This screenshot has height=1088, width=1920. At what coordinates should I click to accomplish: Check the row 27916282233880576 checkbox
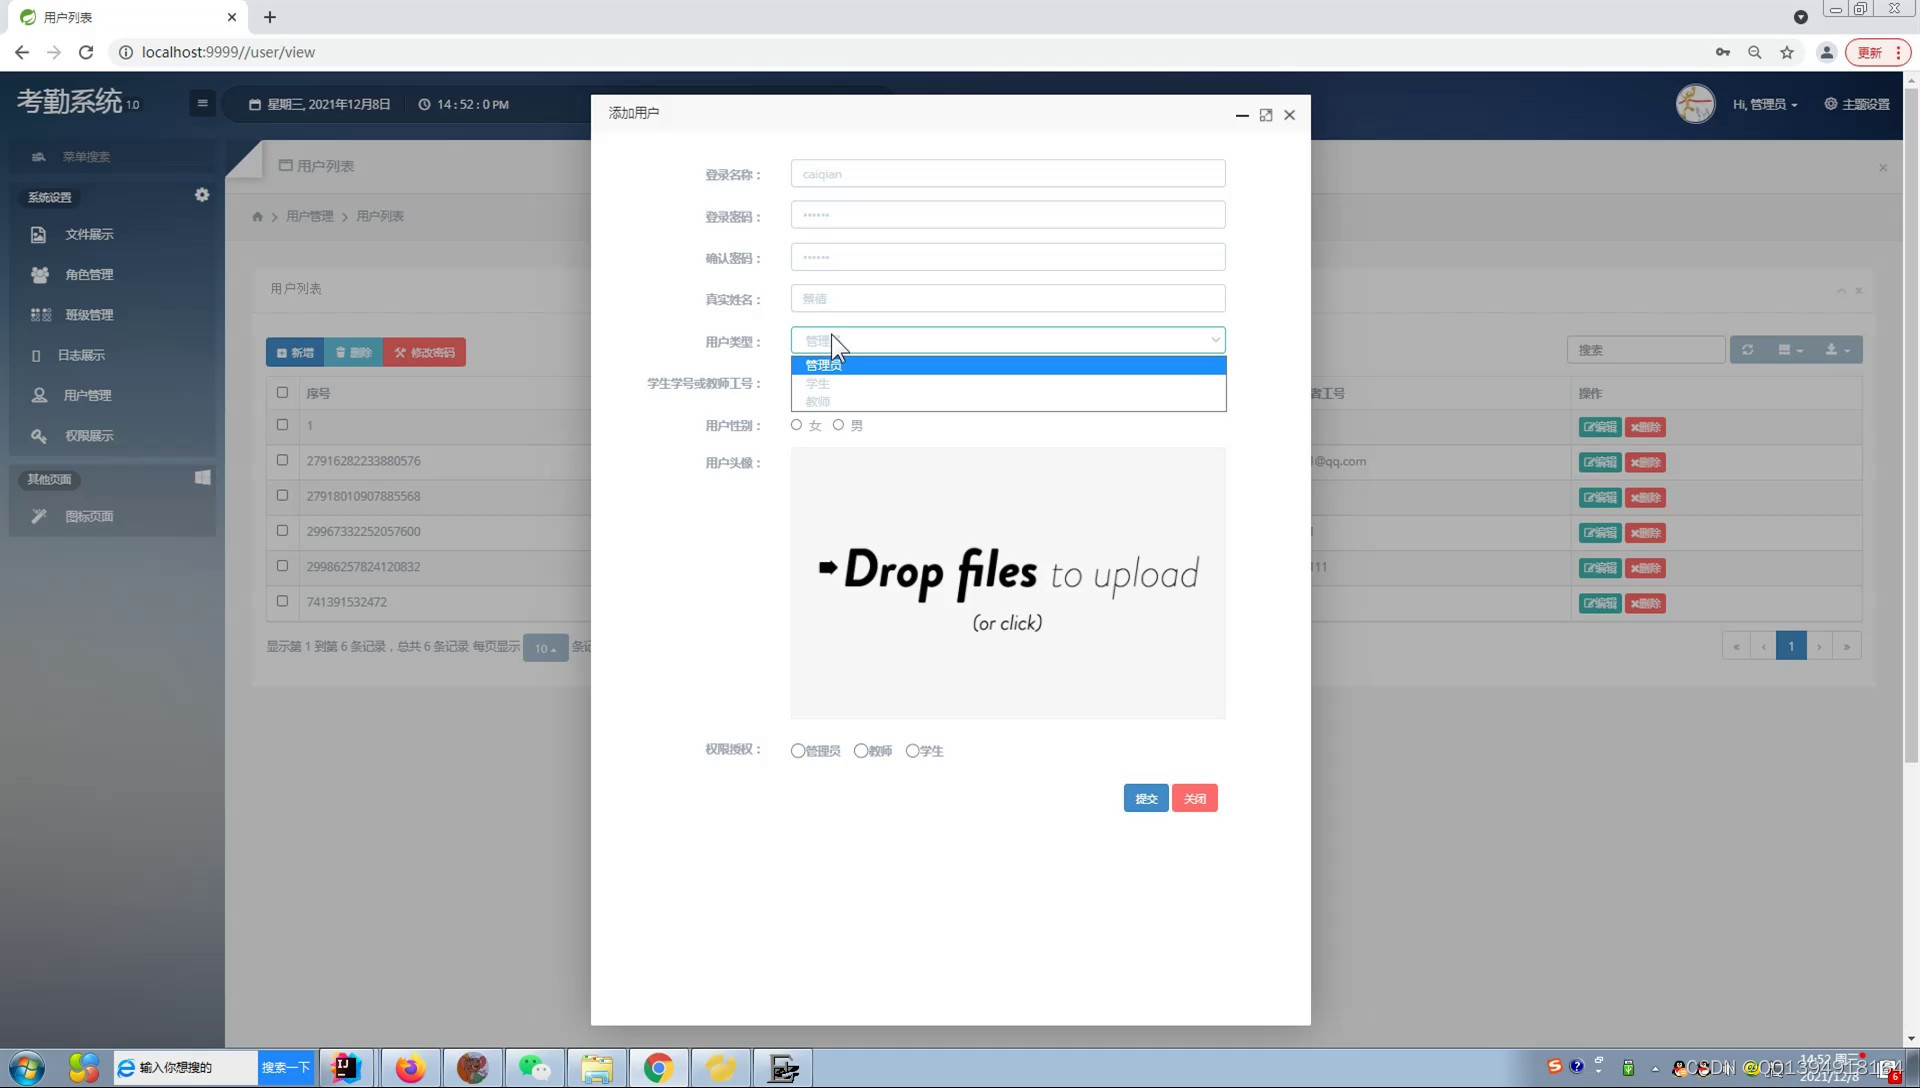[x=282, y=460]
